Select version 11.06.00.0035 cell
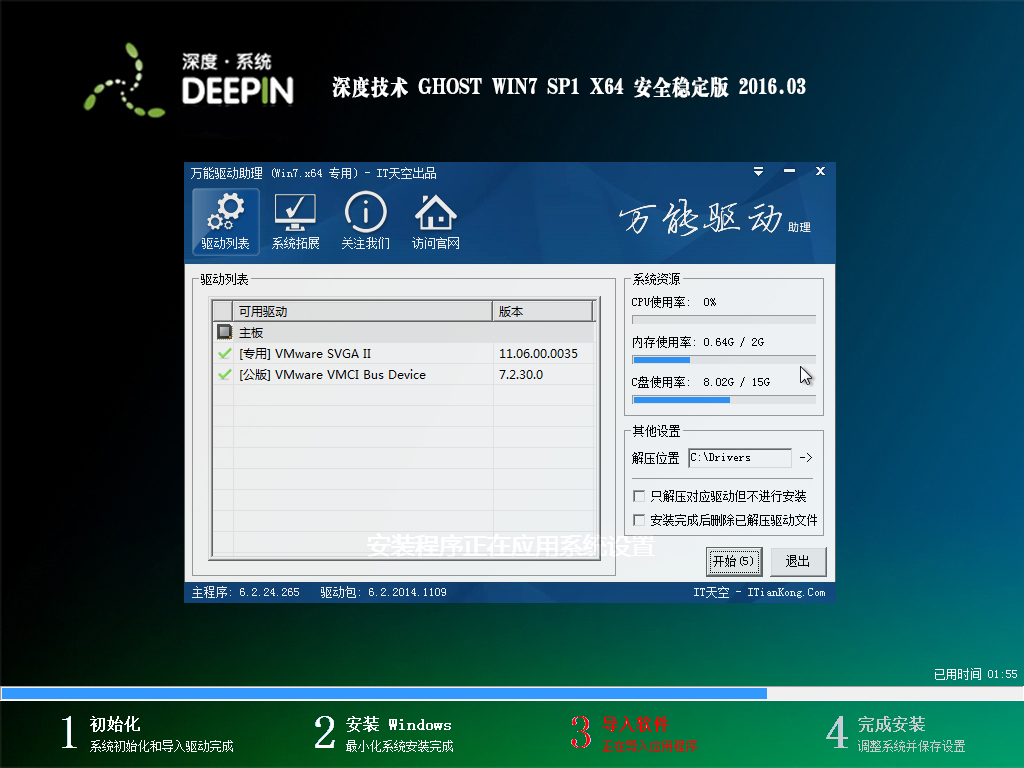This screenshot has height=768, width=1024. coord(538,353)
